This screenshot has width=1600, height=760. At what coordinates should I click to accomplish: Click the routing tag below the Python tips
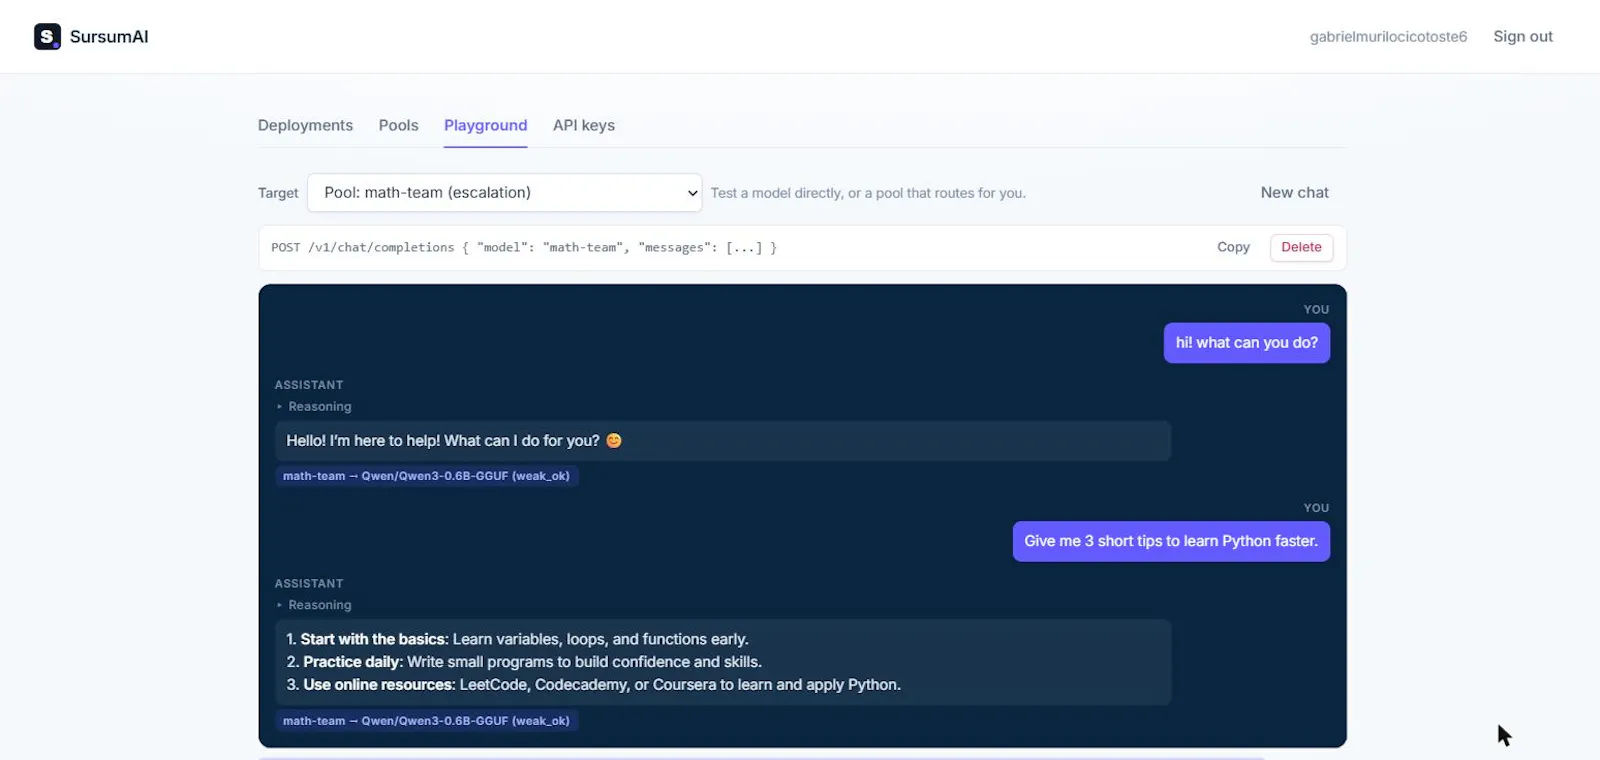pyautogui.click(x=426, y=721)
